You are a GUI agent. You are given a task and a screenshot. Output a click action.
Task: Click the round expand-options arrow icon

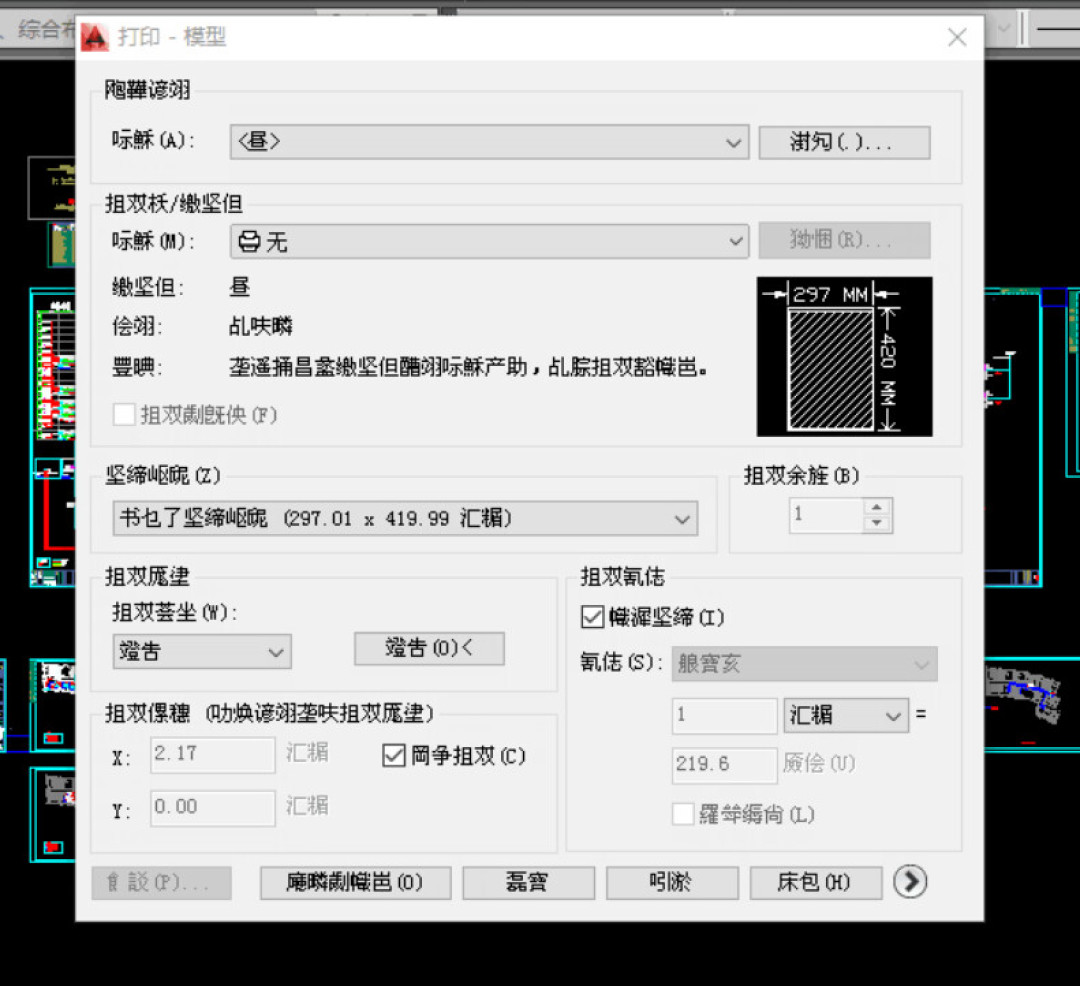pos(910,882)
